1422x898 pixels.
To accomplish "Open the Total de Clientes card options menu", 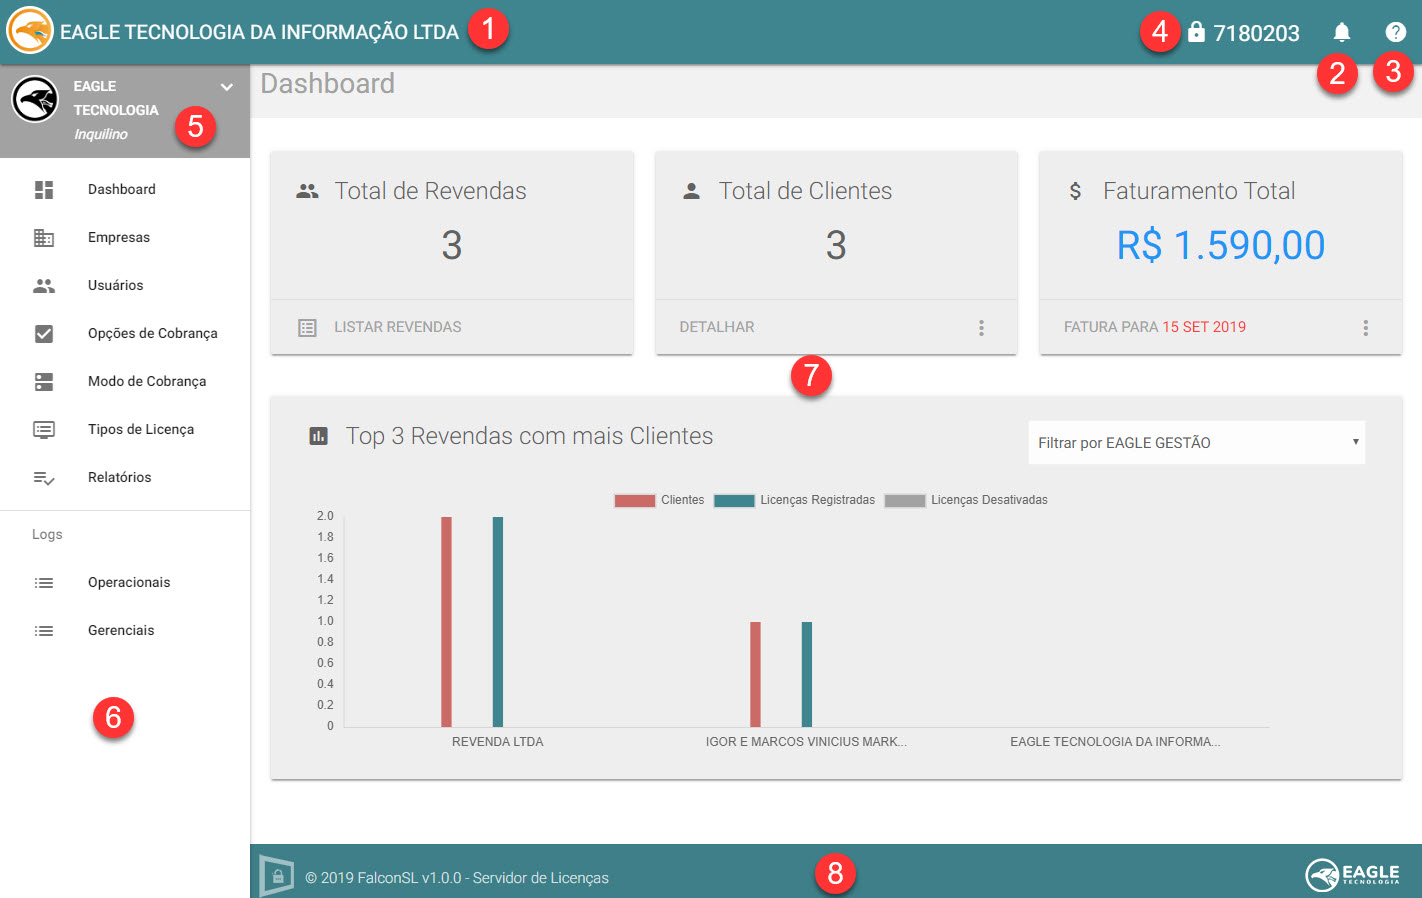I will (x=981, y=327).
